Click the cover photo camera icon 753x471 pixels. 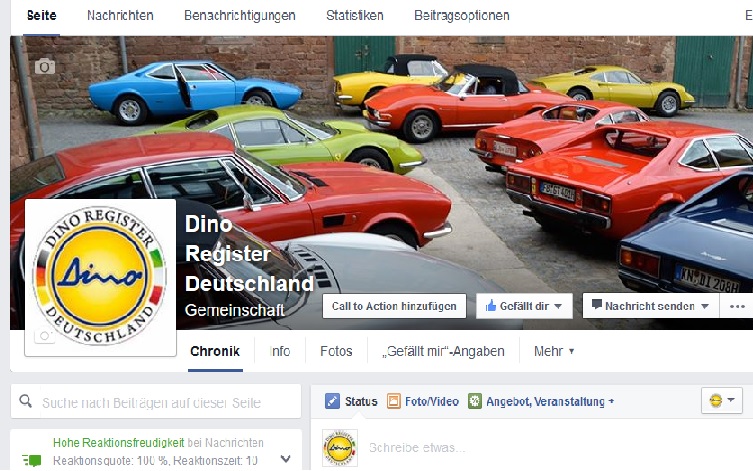(x=45, y=66)
